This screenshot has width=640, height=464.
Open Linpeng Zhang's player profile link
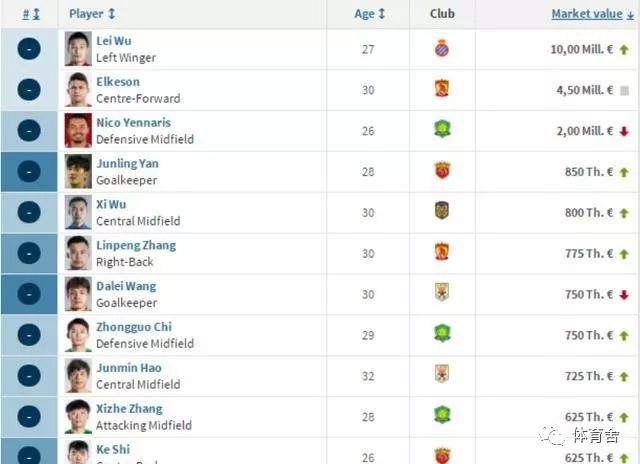click(136, 245)
